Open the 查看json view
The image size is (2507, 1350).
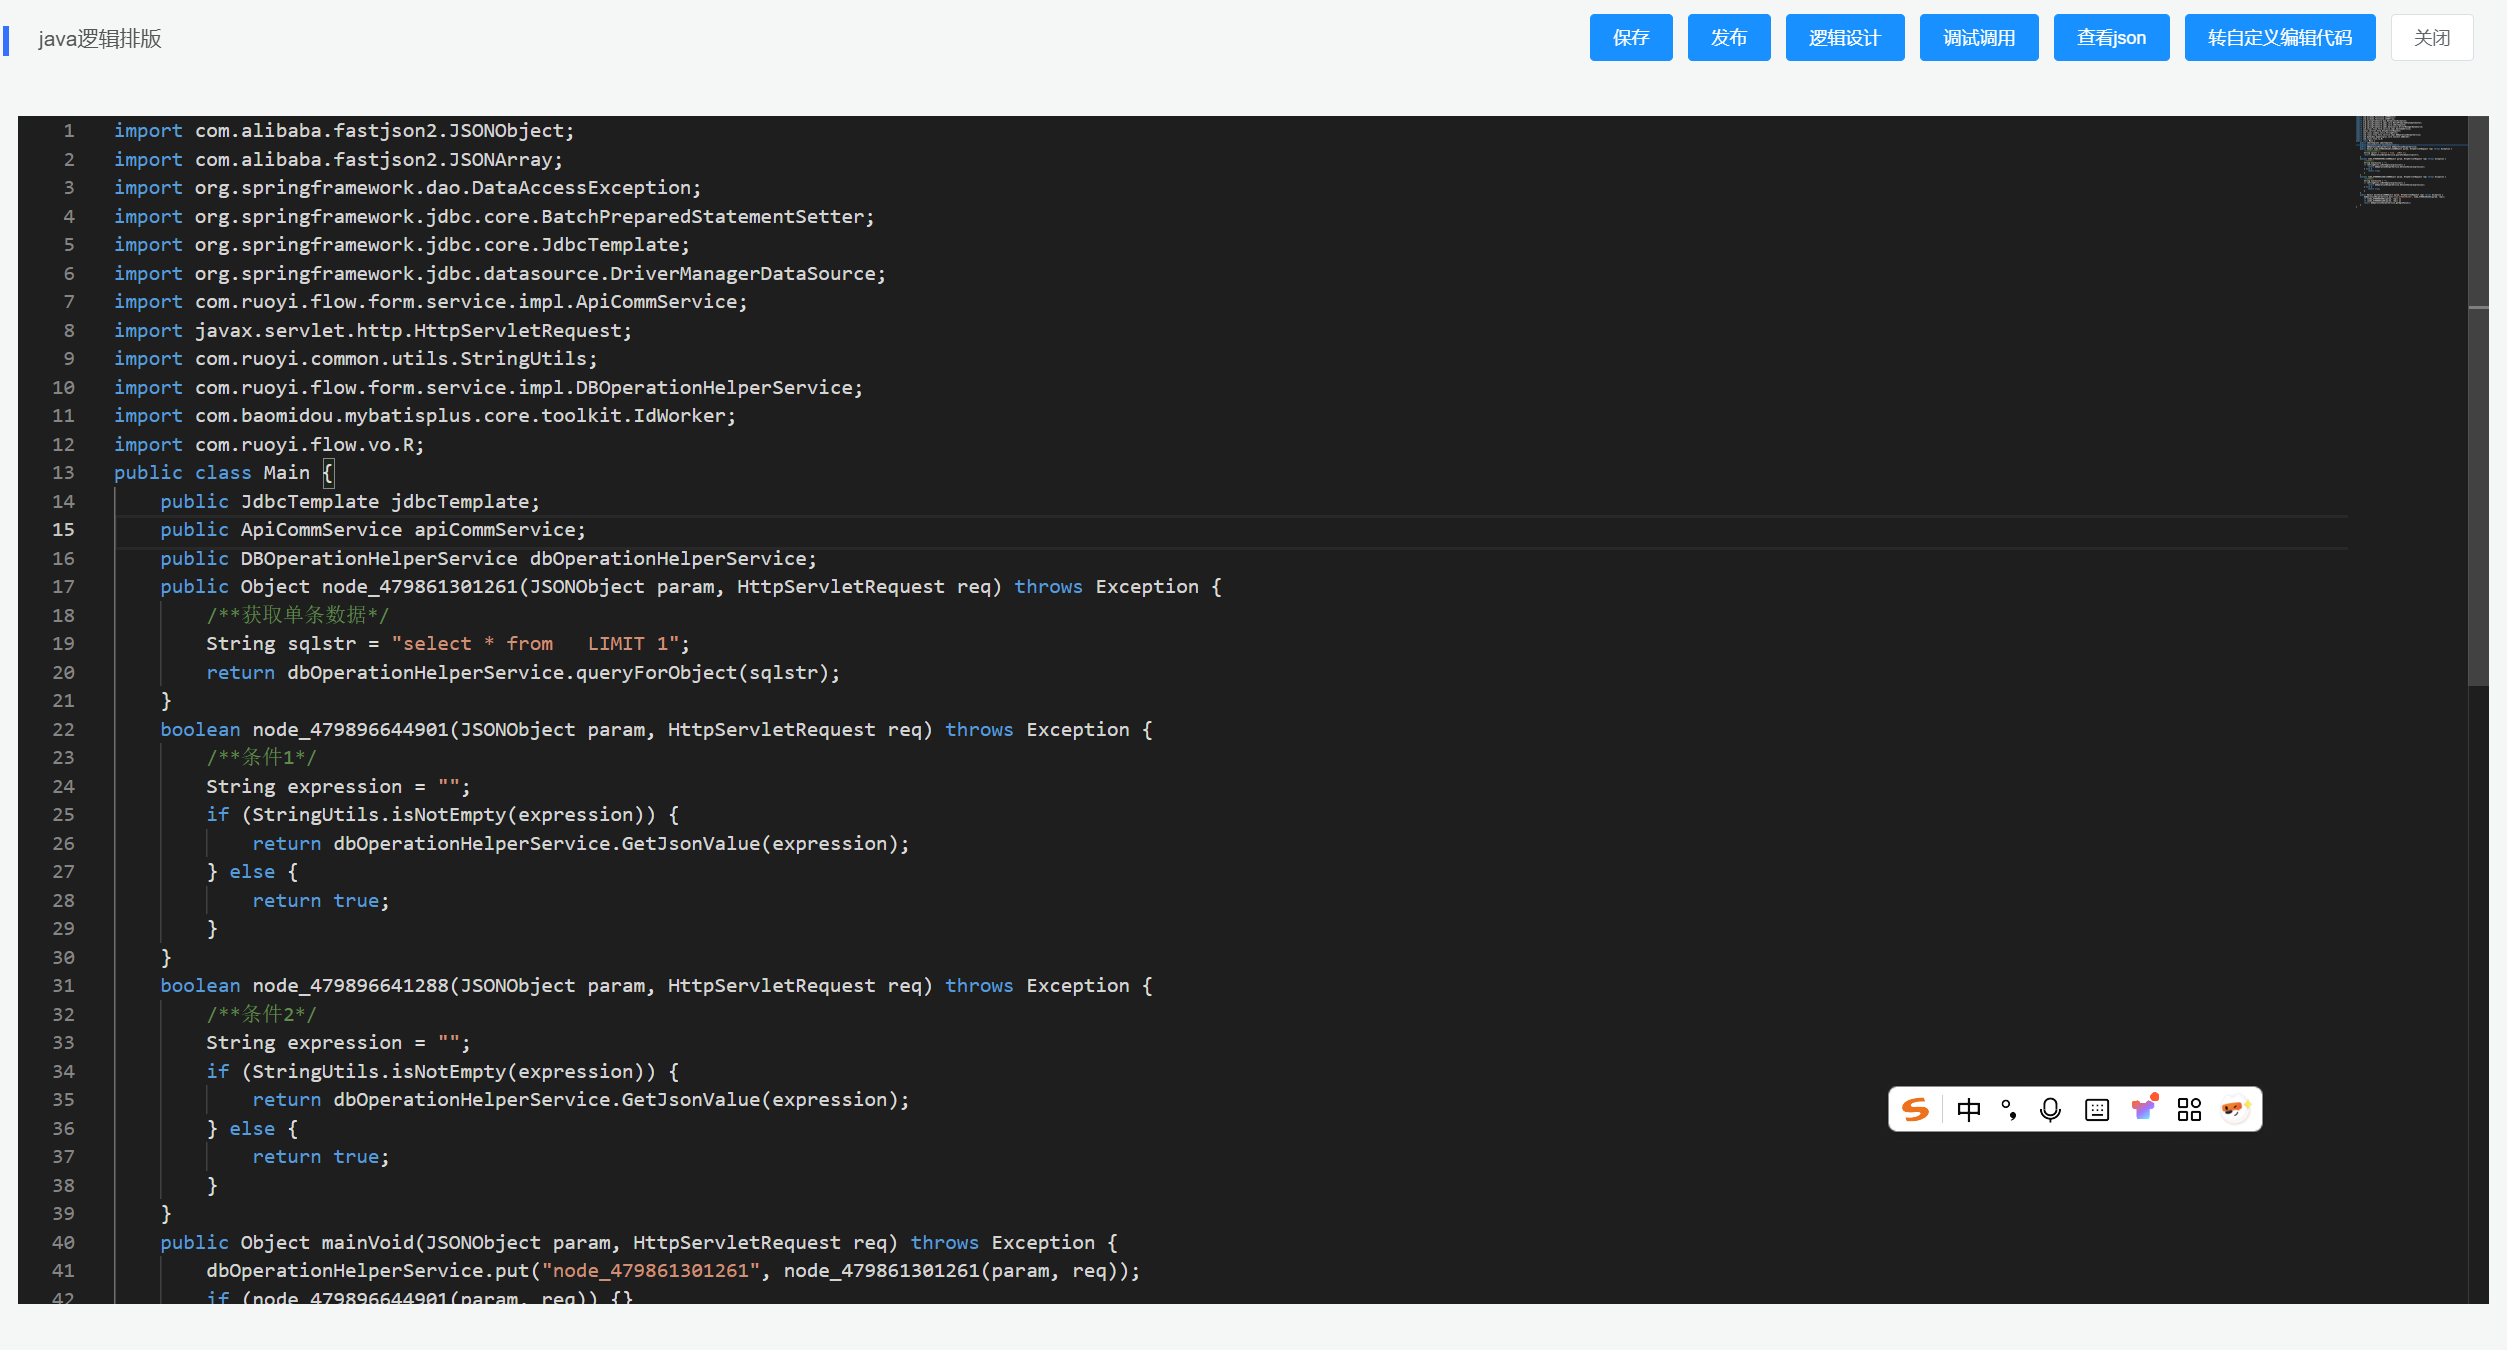[x=2110, y=38]
